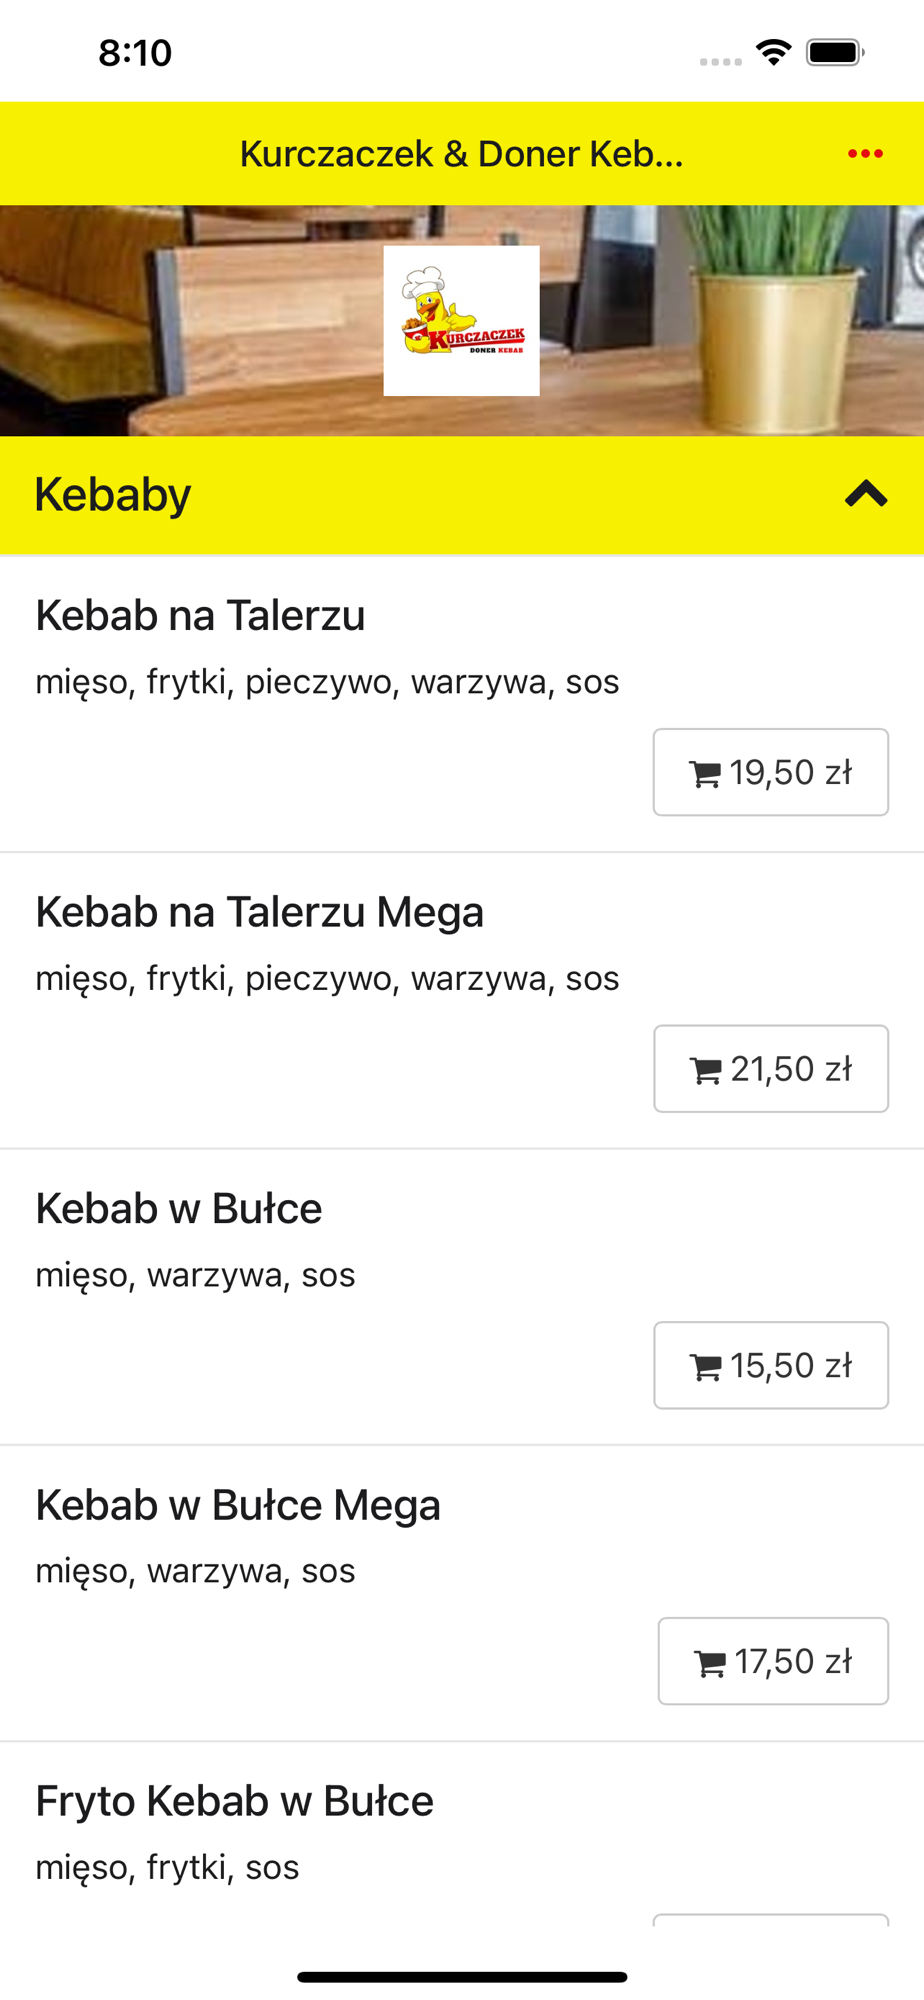This screenshot has width=924, height=2000.
Task: Tap the battery status icon
Action: (835, 52)
